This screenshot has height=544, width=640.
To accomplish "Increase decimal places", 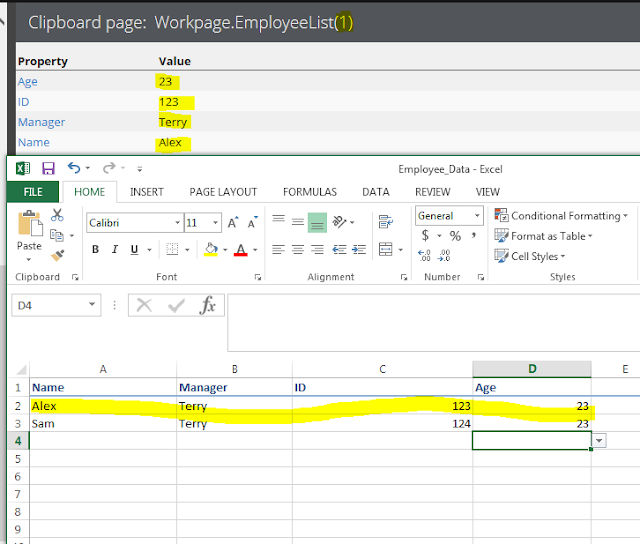I will click(424, 255).
